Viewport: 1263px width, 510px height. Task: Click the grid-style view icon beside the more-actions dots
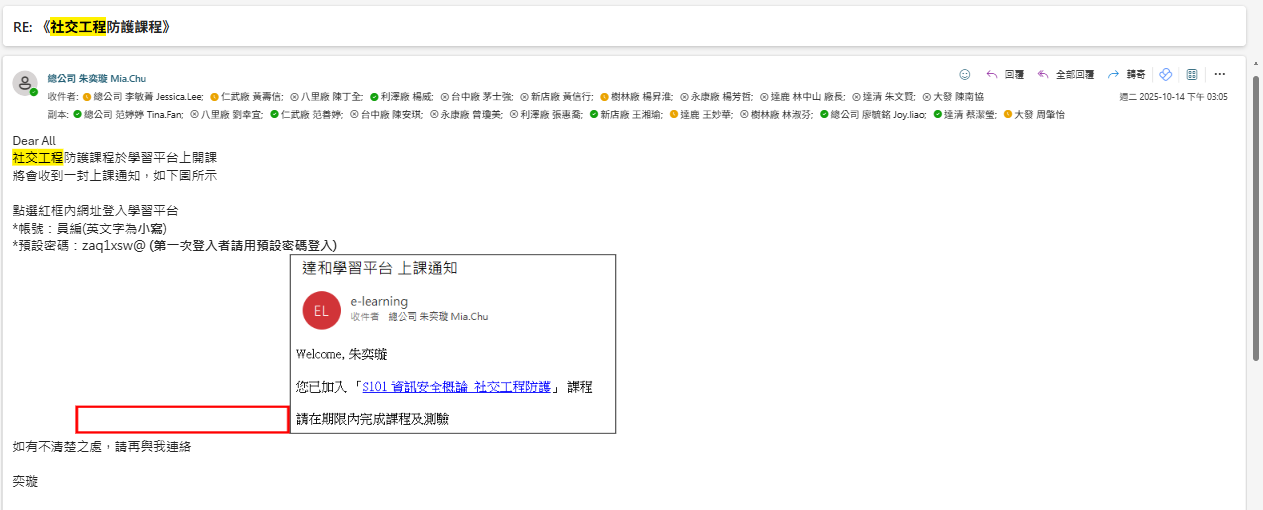tap(1192, 74)
